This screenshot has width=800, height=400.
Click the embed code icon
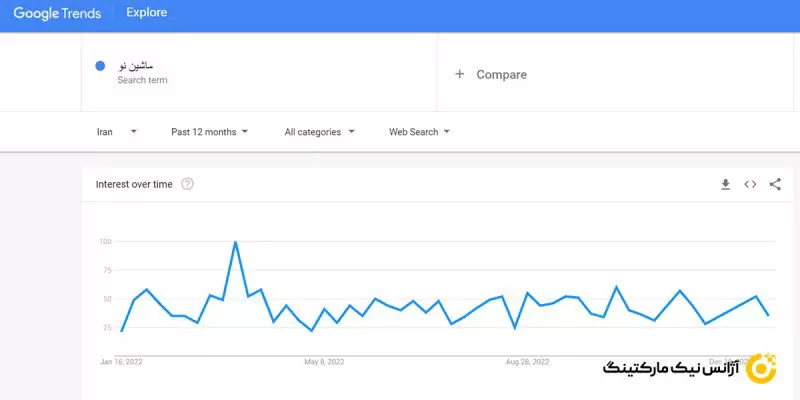pyautogui.click(x=750, y=184)
